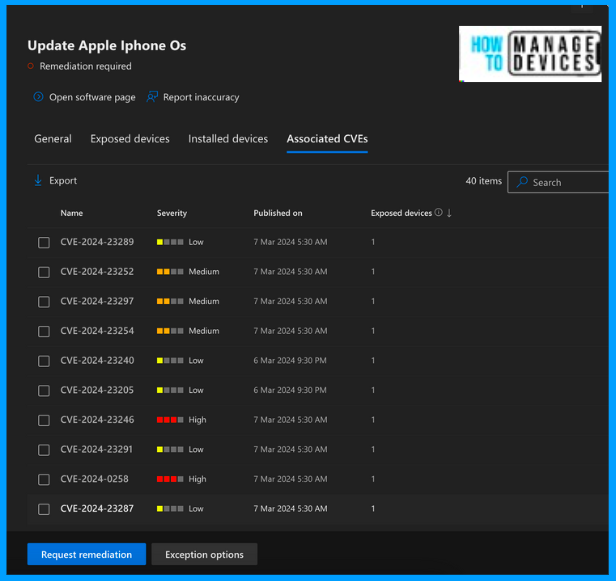Click CVE-2024-23287 name
Screen dimensions: 616x581
97,508
